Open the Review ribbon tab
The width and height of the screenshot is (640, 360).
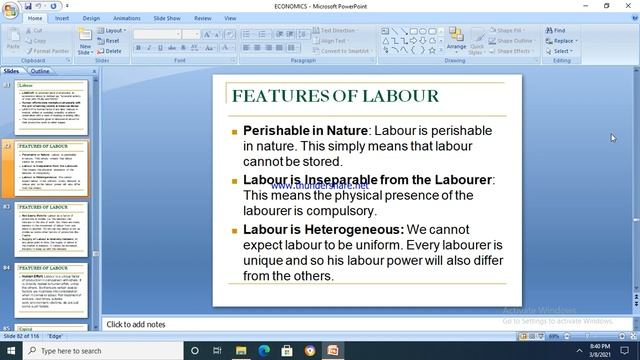[x=202, y=18]
